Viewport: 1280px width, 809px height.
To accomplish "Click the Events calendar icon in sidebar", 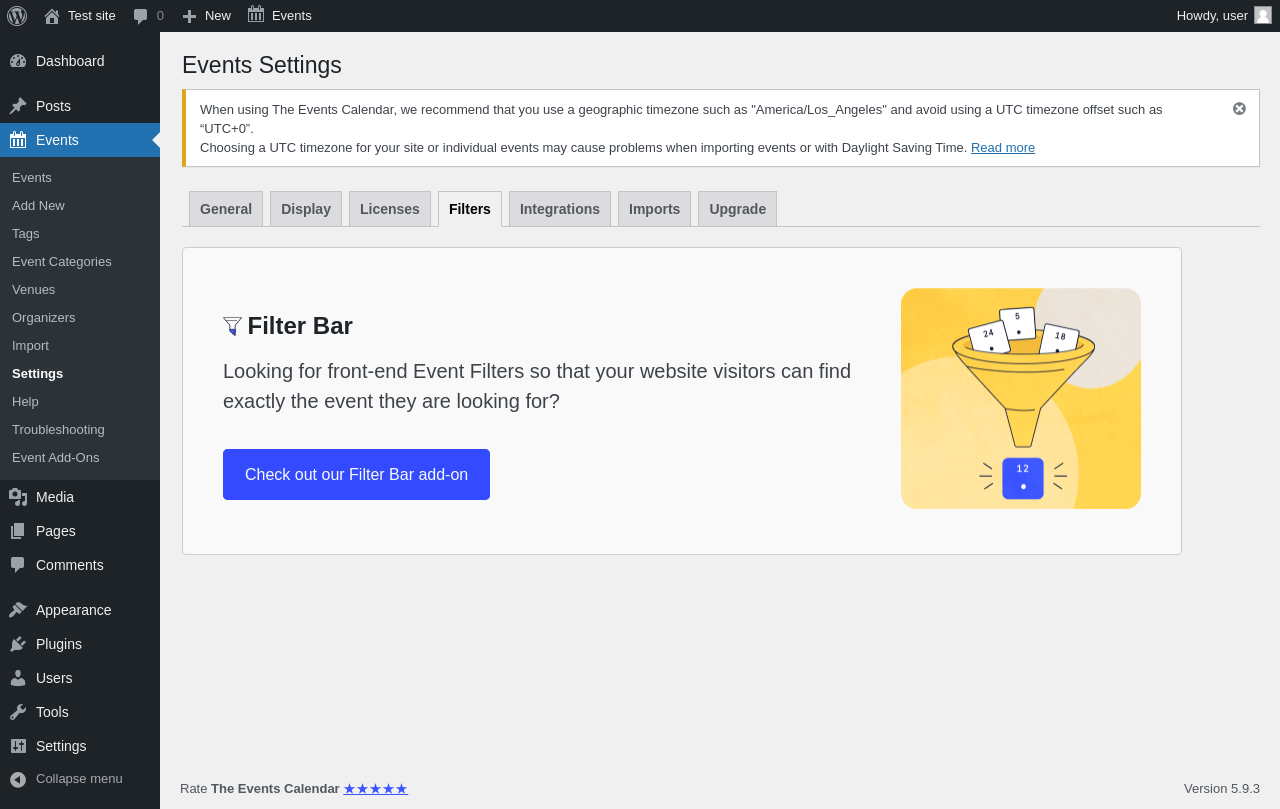I will click(x=18, y=140).
